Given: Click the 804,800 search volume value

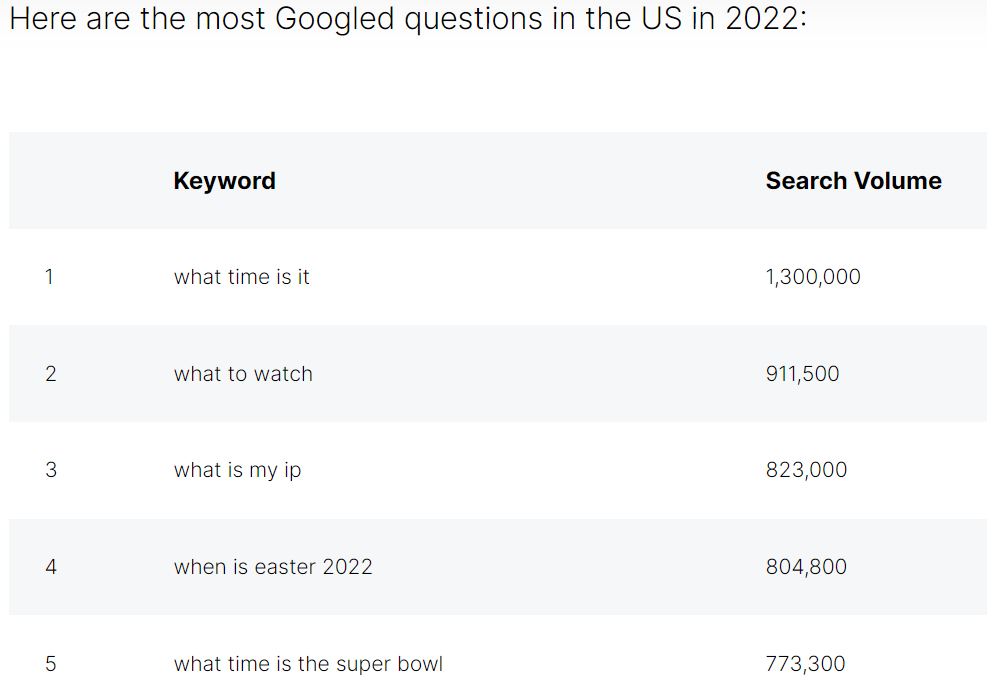Looking at the screenshot, I should click(x=806, y=567).
